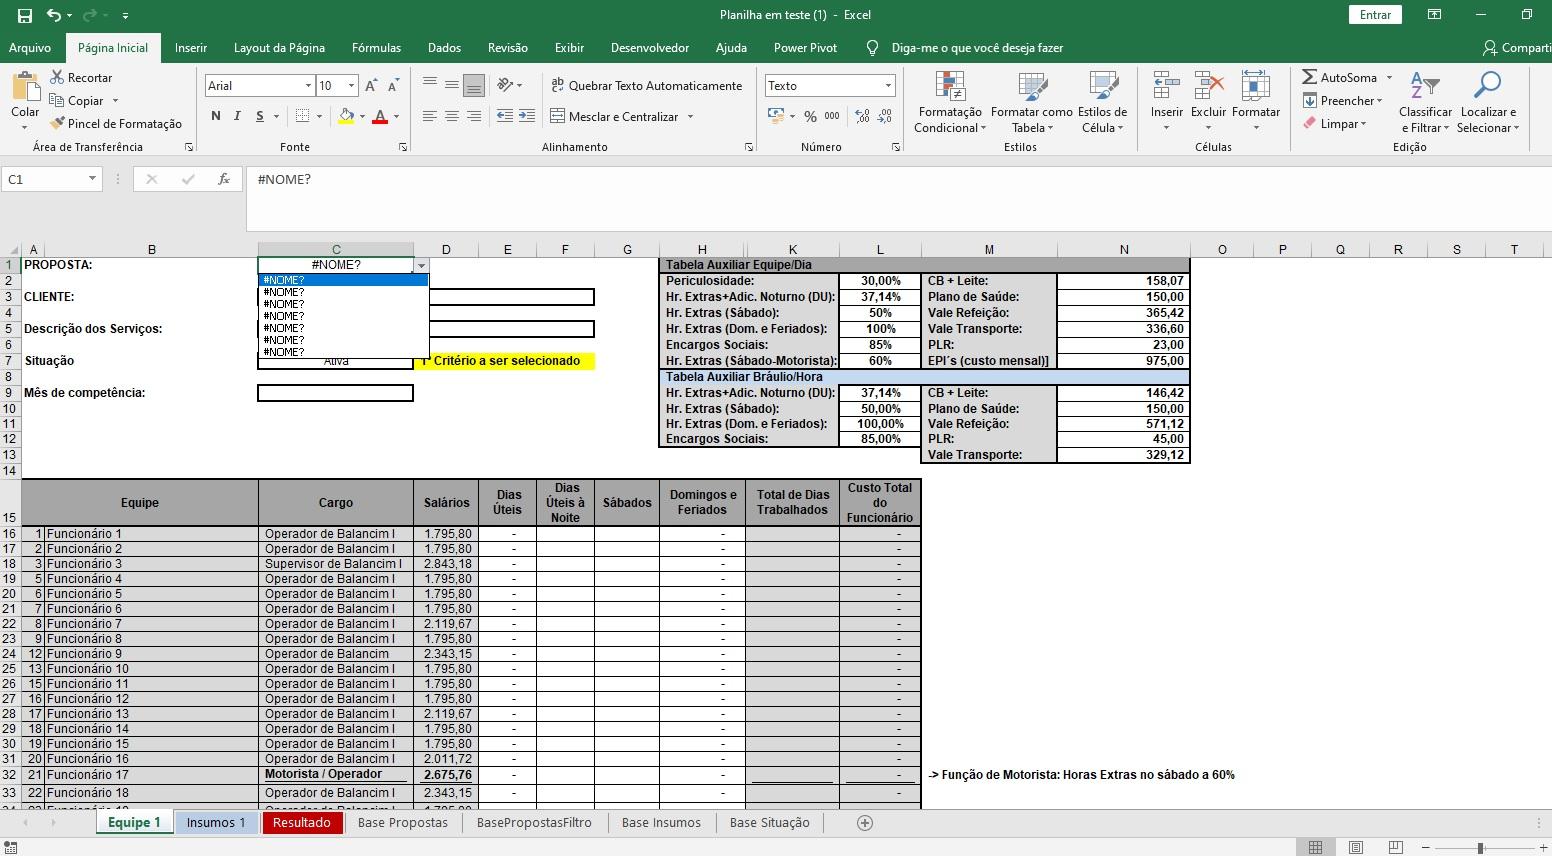
Task: Open the cell borders icon
Action: [302, 116]
